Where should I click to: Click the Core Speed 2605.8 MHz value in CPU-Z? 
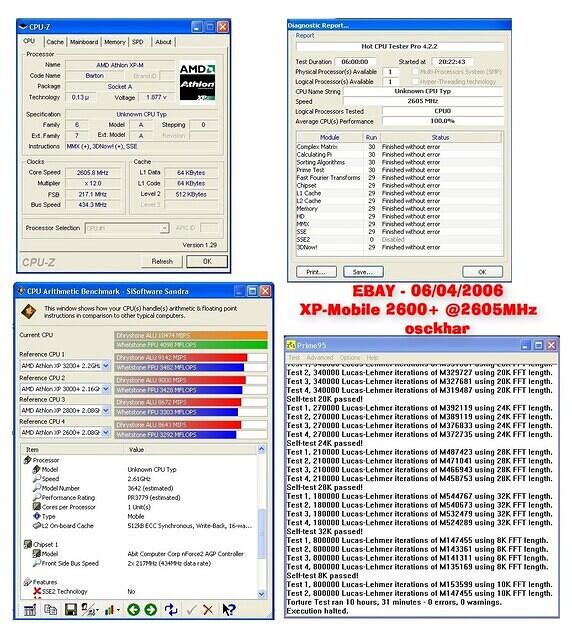pyautogui.click(x=93, y=173)
